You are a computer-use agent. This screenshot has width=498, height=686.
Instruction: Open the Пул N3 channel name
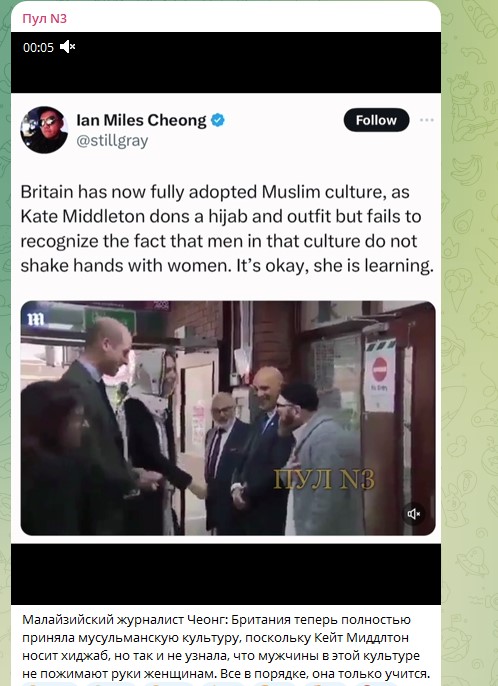point(44,18)
